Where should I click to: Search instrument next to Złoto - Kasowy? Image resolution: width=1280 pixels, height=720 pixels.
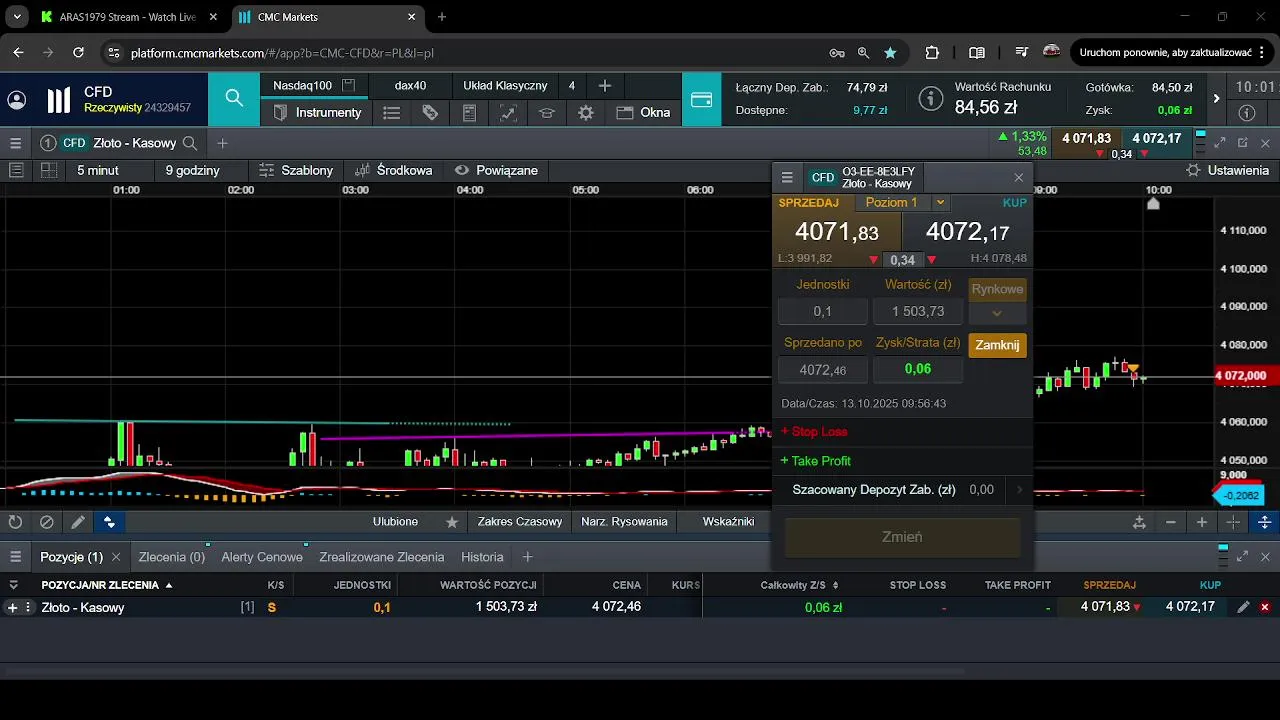pos(190,143)
